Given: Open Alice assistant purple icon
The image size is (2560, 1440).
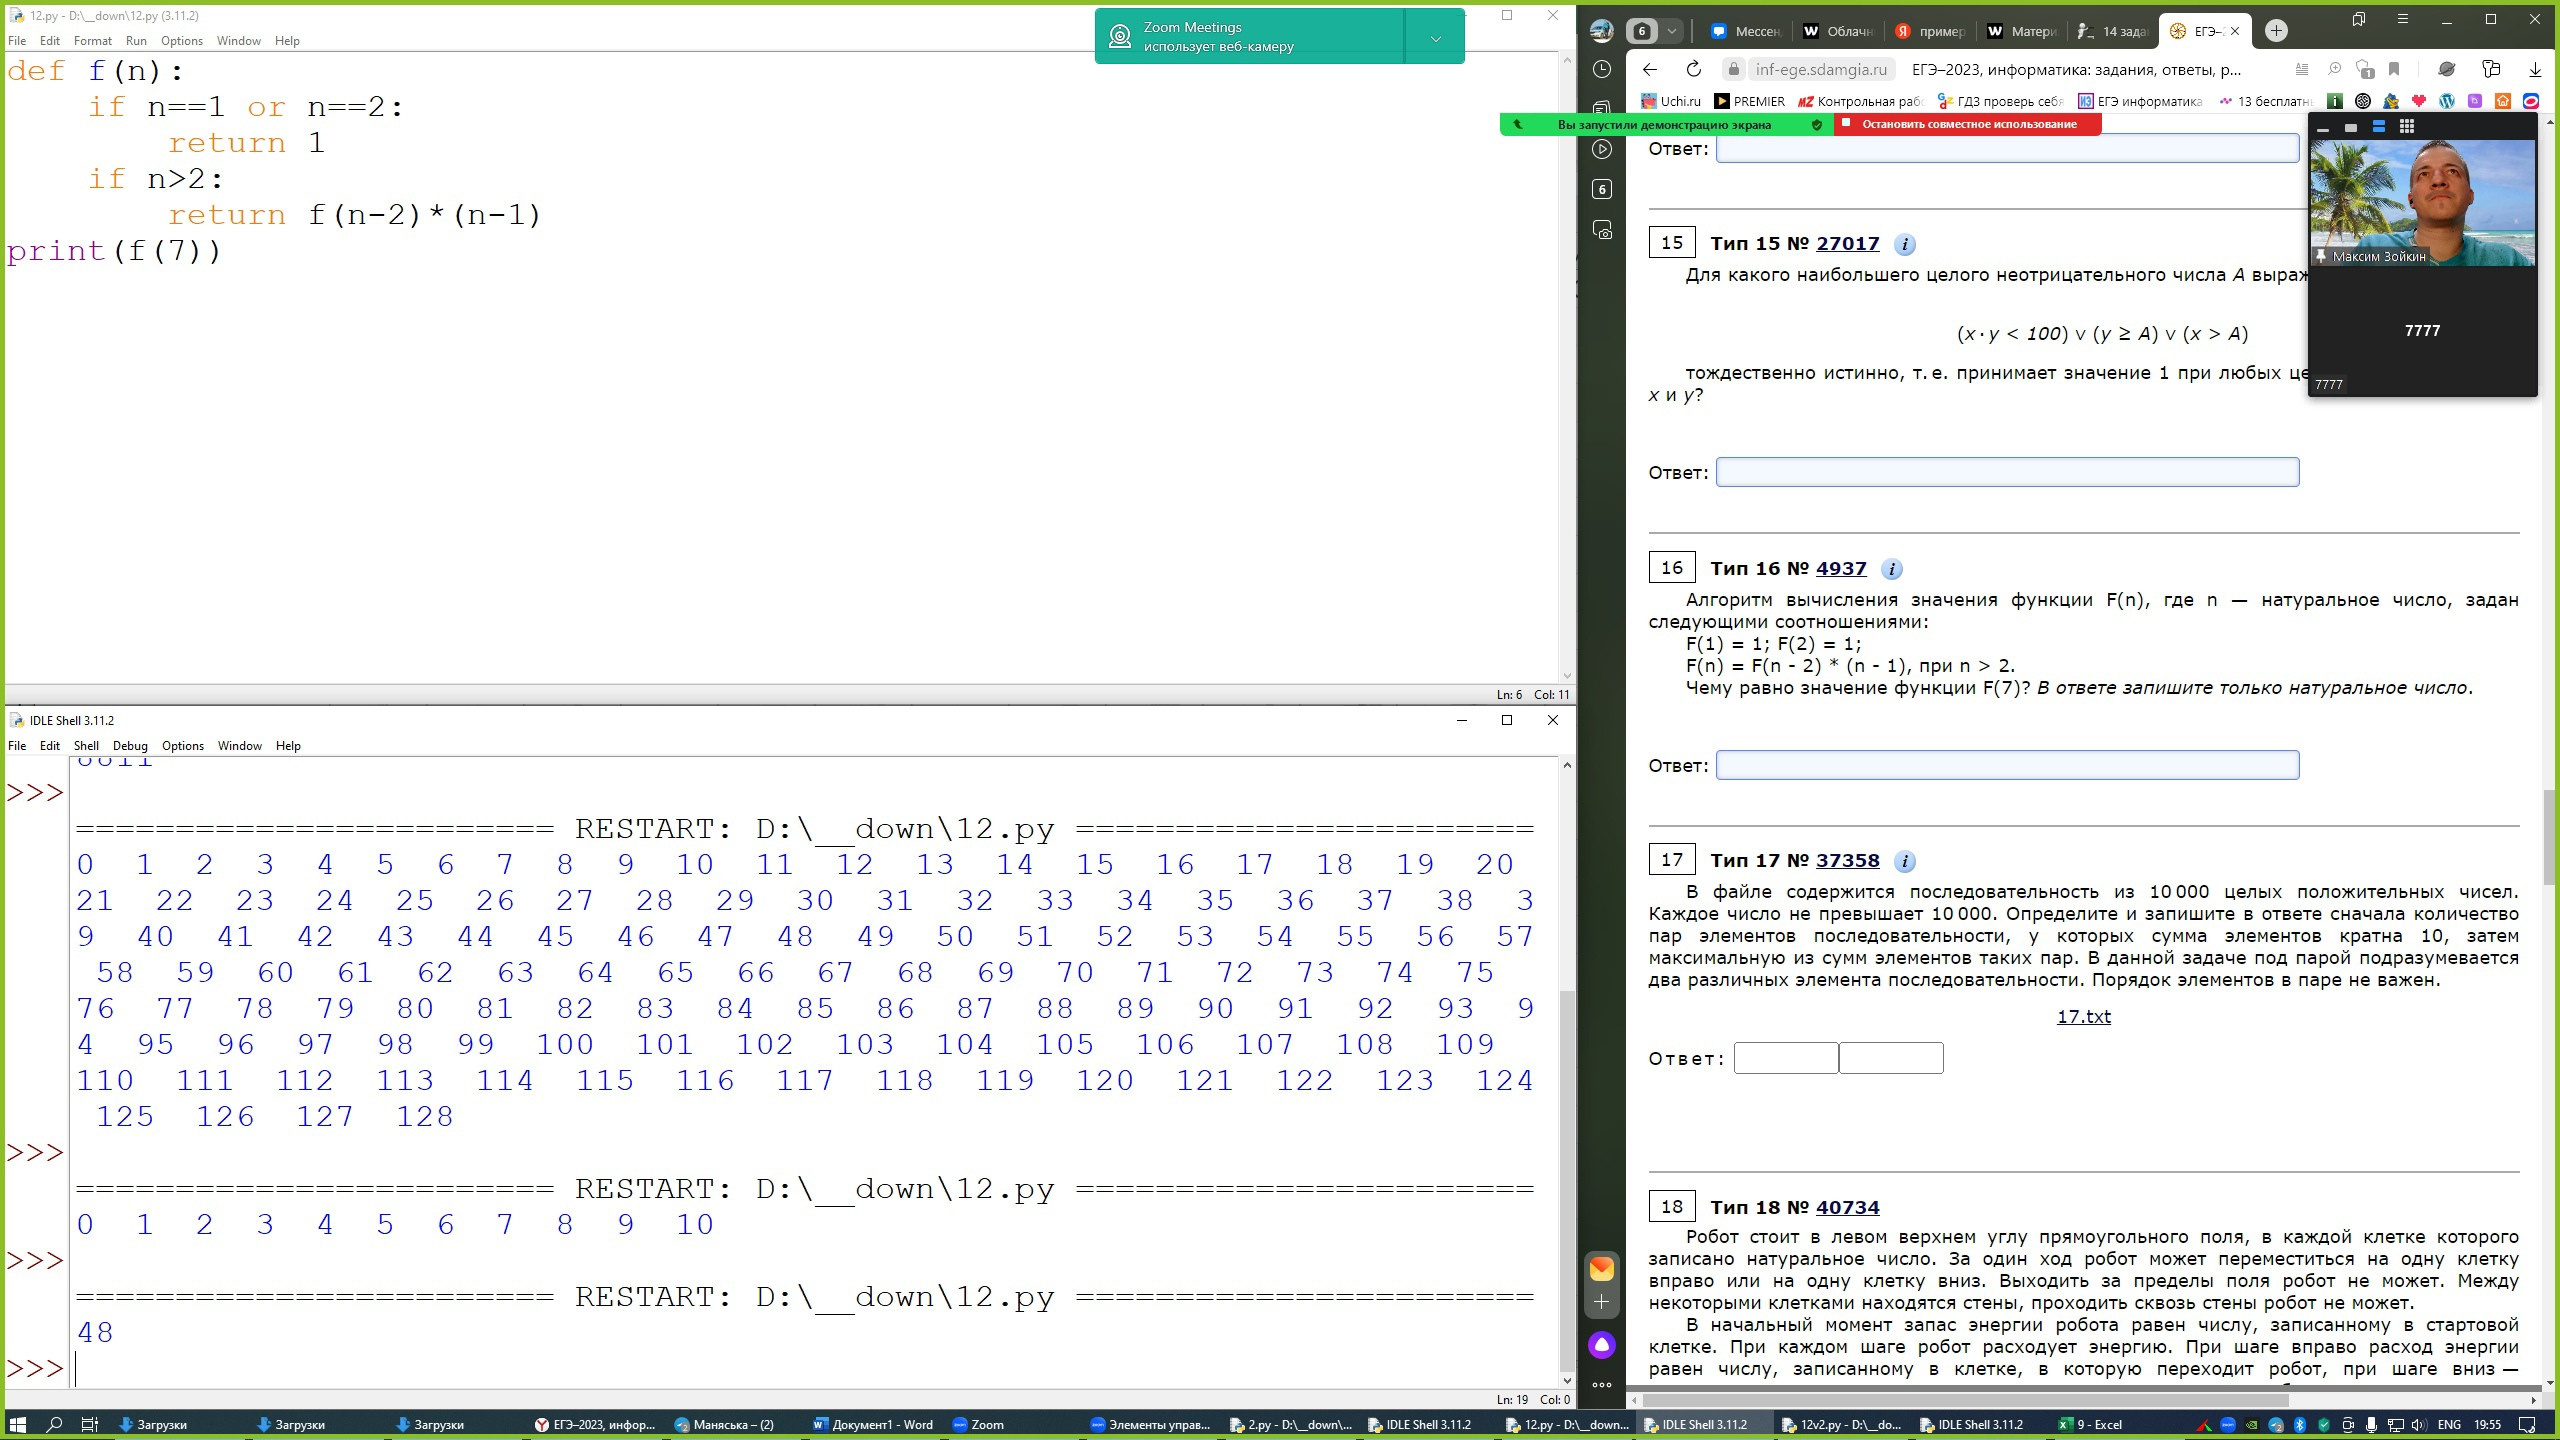Looking at the screenshot, I should 1602,1345.
